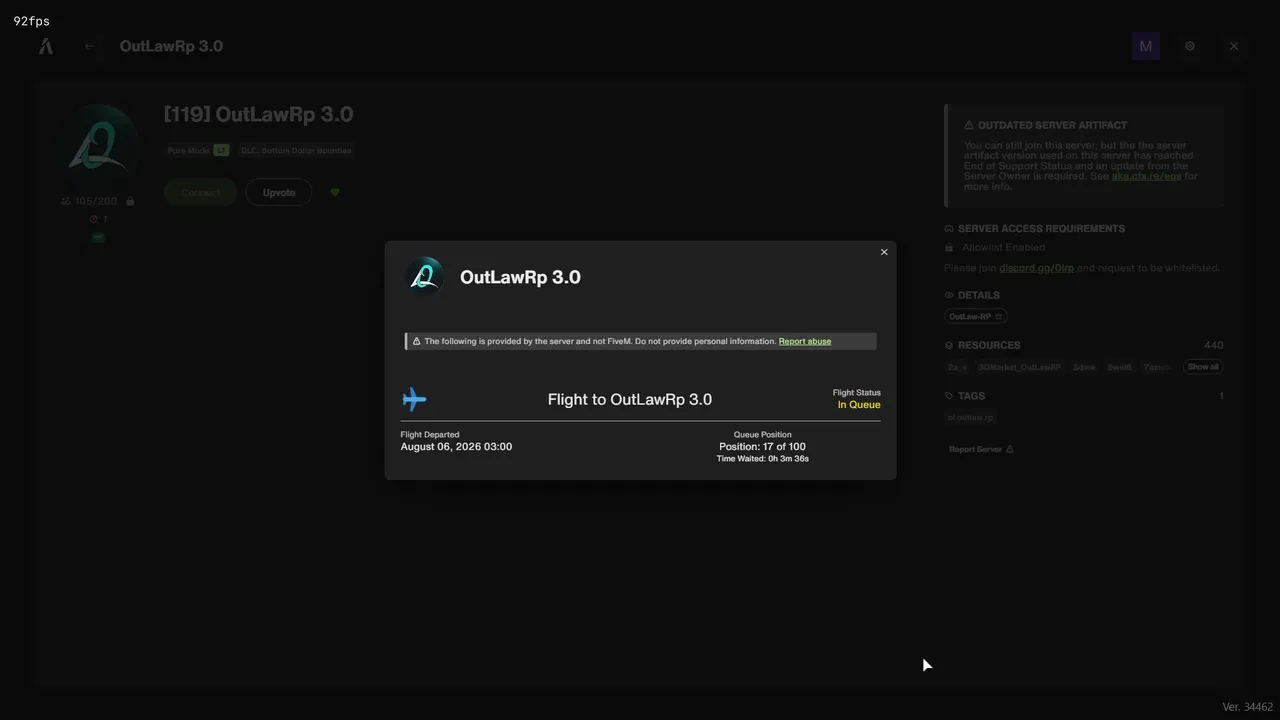This screenshot has width=1280, height=720.
Task: Open the M user profile avatar
Action: click(1146, 46)
